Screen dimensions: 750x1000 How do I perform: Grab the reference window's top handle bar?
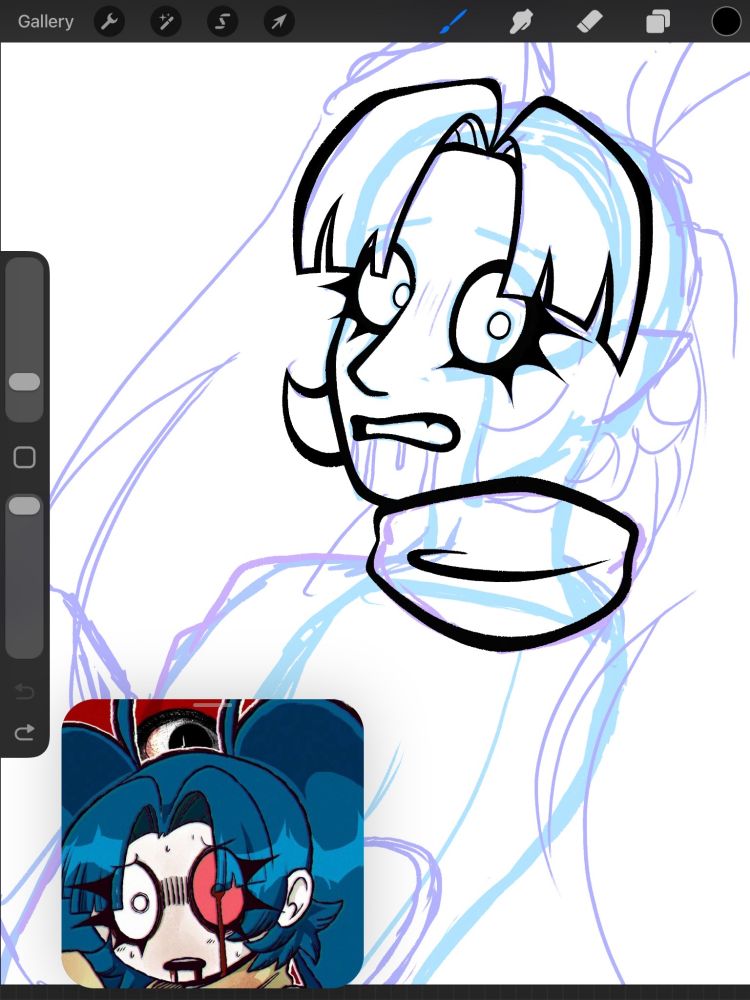click(x=212, y=705)
